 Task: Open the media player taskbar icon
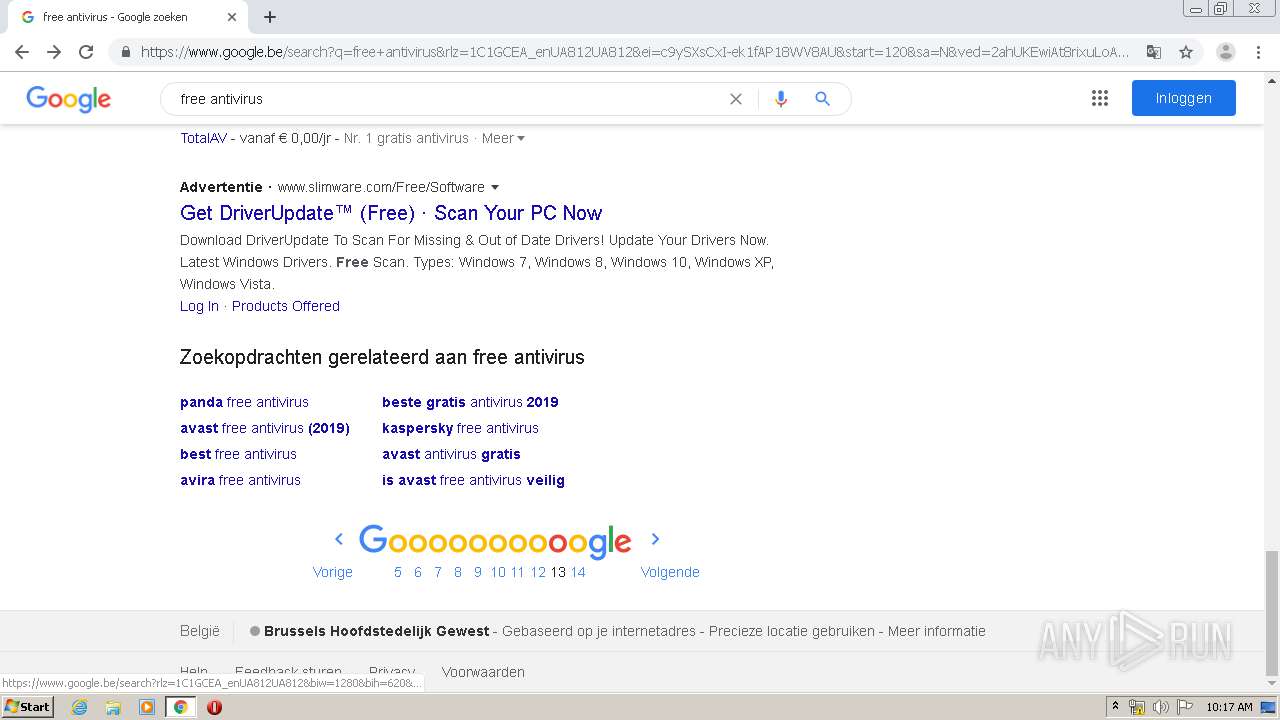[x=147, y=707]
